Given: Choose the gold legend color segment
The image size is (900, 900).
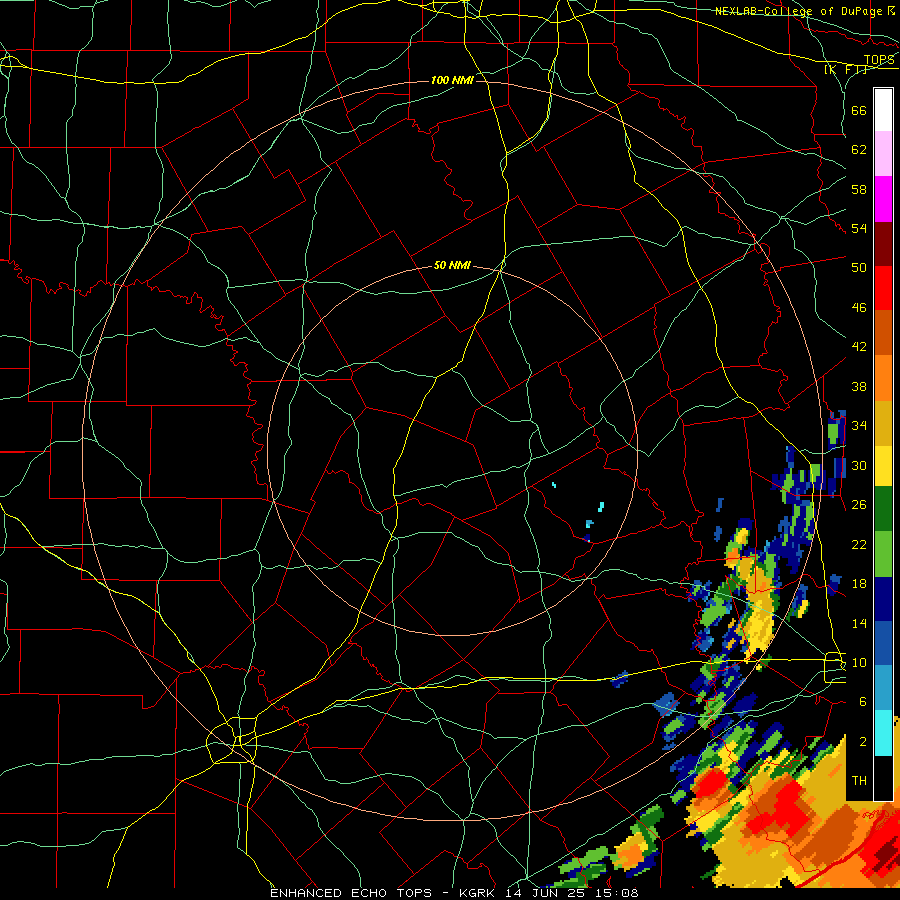Looking at the screenshot, I should click(x=883, y=422).
